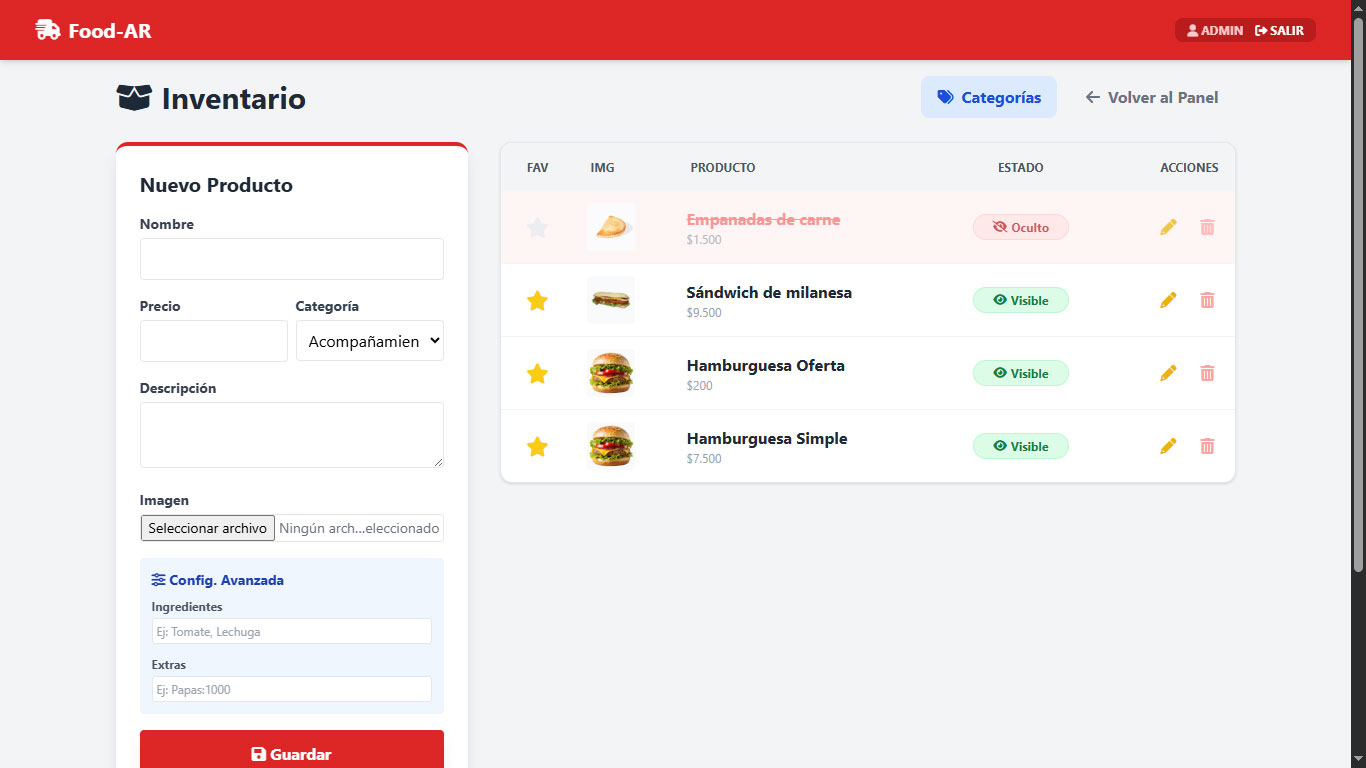Toggle Visible status of Hamburguesa Oferta
Image resolution: width=1366 pixels, height=768 pixels.
click(x=1020, y=373)
